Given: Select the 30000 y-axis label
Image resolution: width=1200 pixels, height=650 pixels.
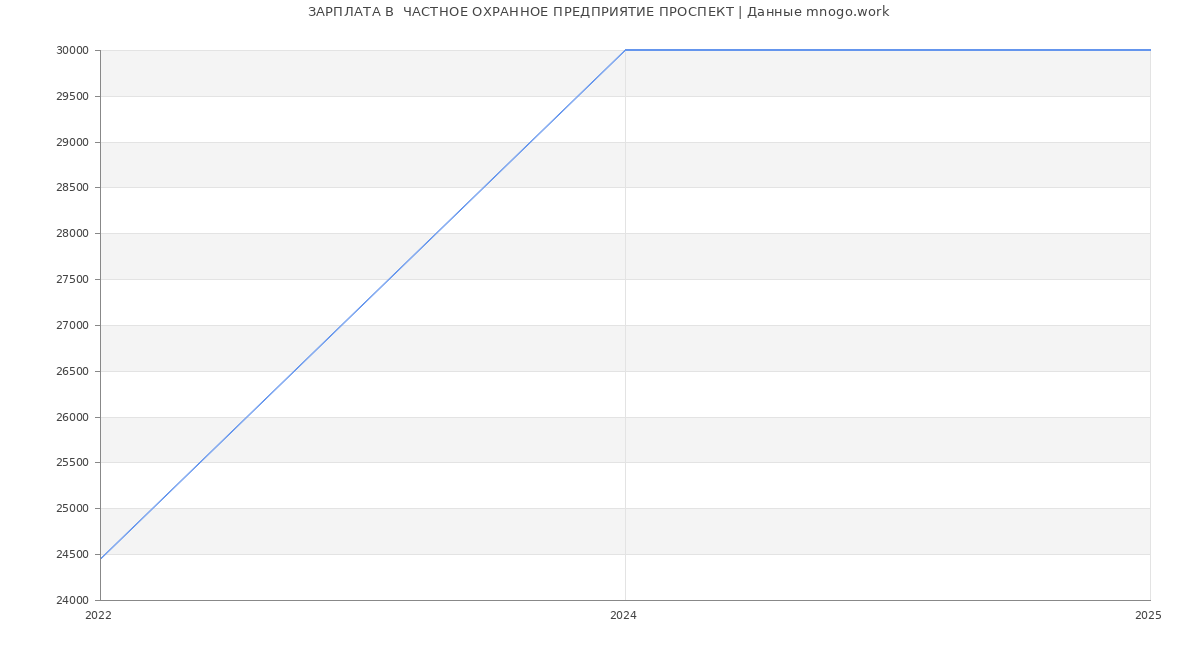Looking at the screenshot, I should click(x=72, y=51).
